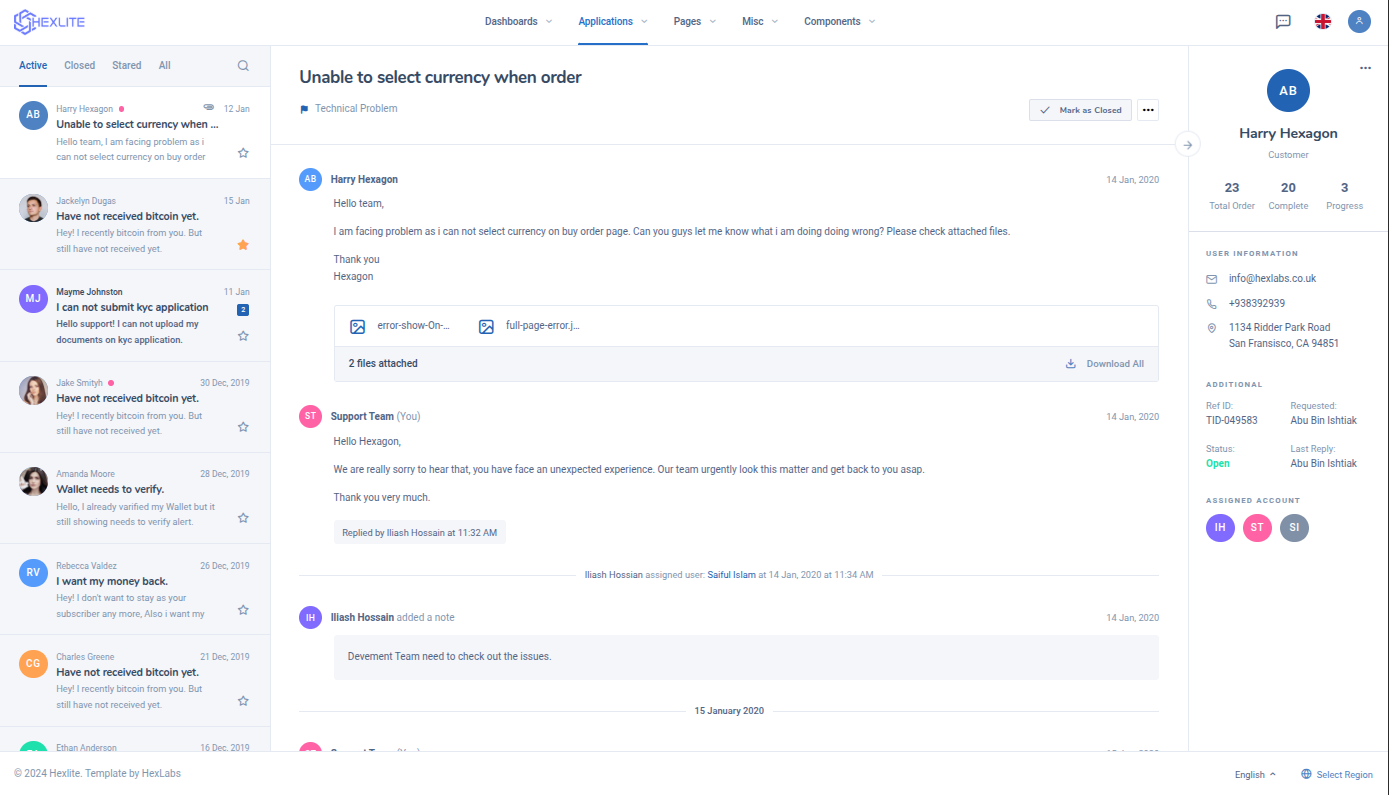Open the error-show-On attached file

point(400,326)
